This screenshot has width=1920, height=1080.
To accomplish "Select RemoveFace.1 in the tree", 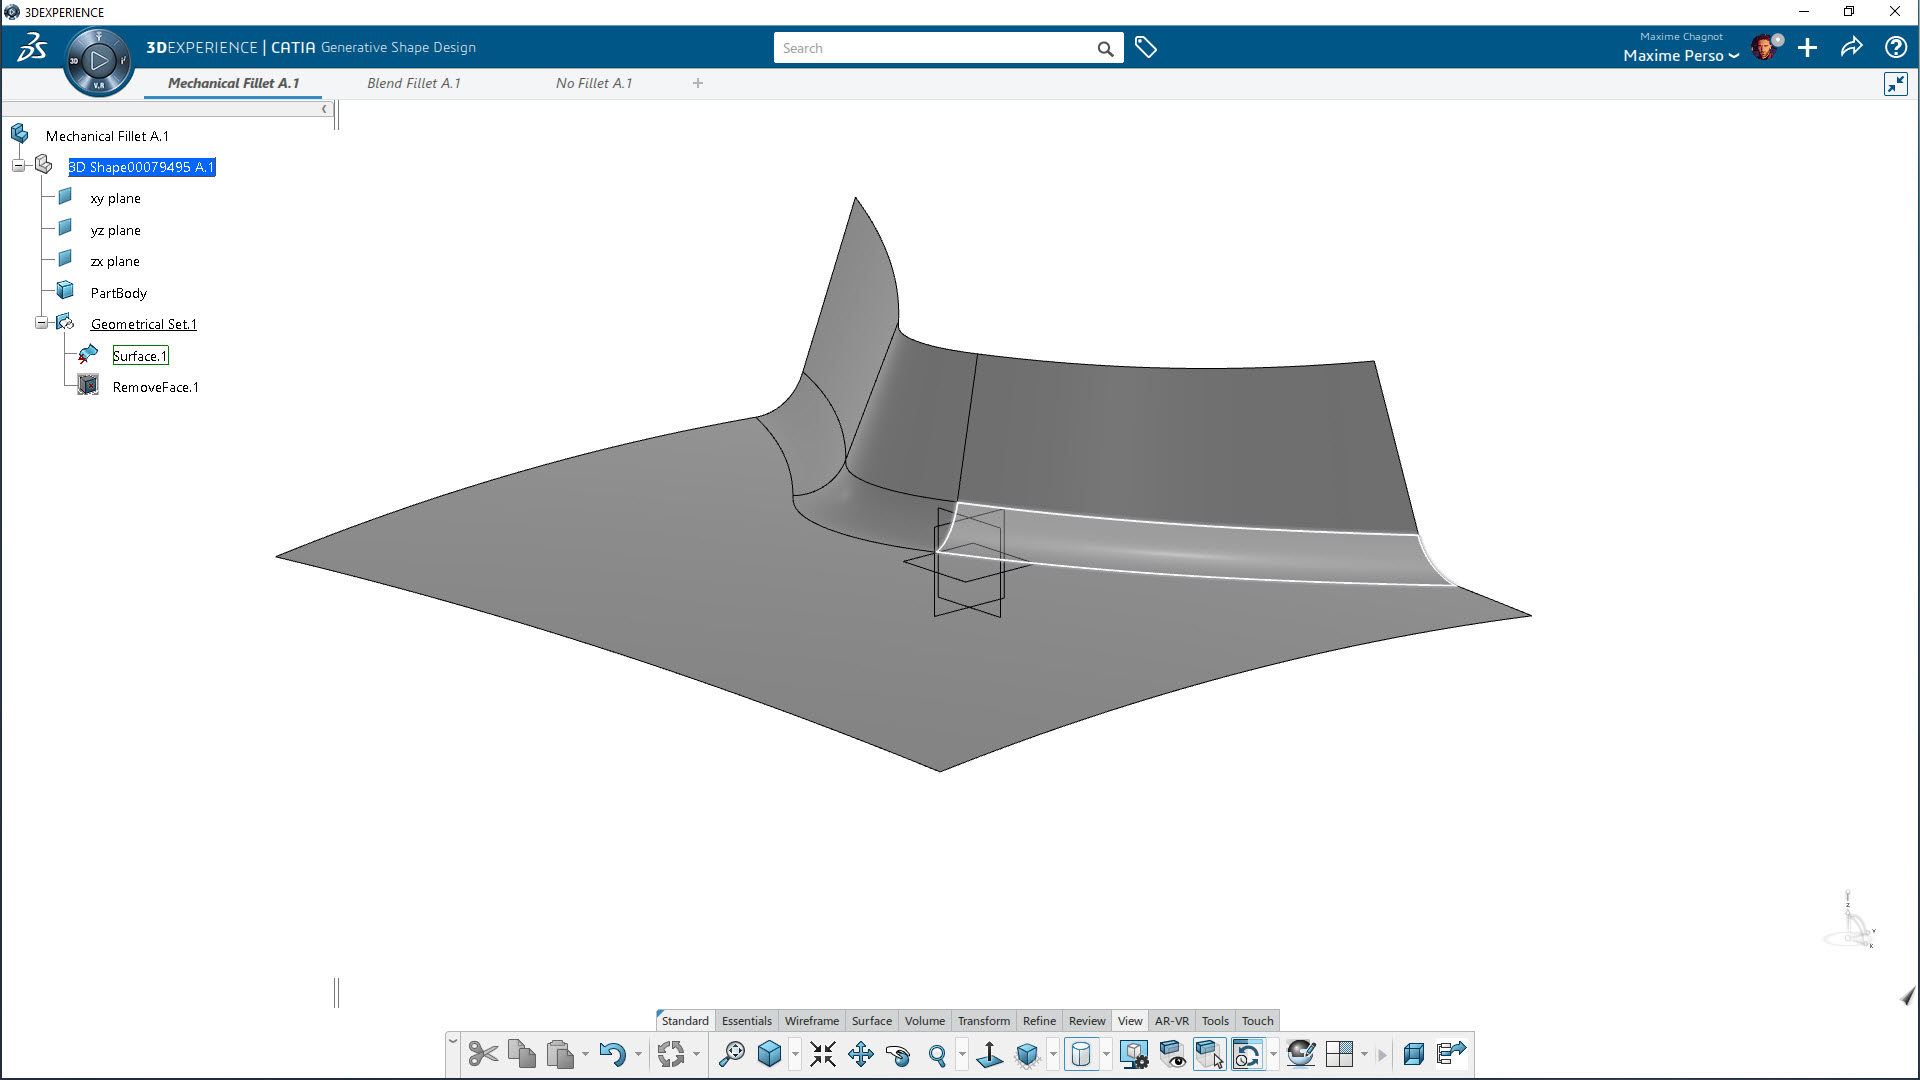I will pos(155,387).
